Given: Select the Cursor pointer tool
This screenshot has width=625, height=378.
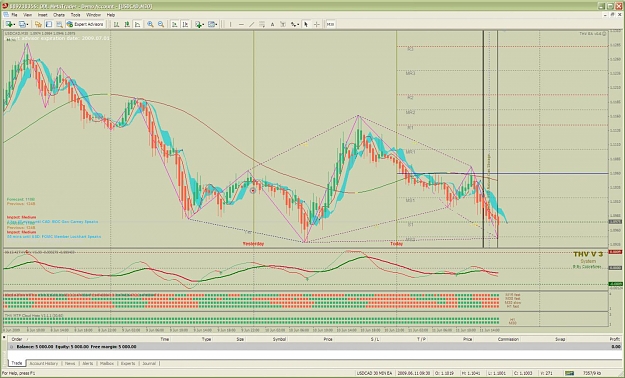Looking at the screenshot, I should 306,24.
